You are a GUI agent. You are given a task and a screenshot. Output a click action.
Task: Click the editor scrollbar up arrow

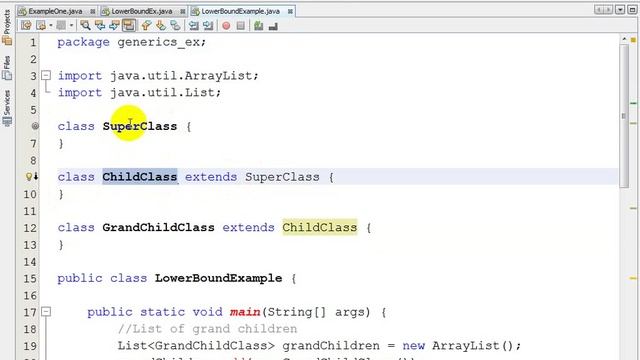(624, 39)
